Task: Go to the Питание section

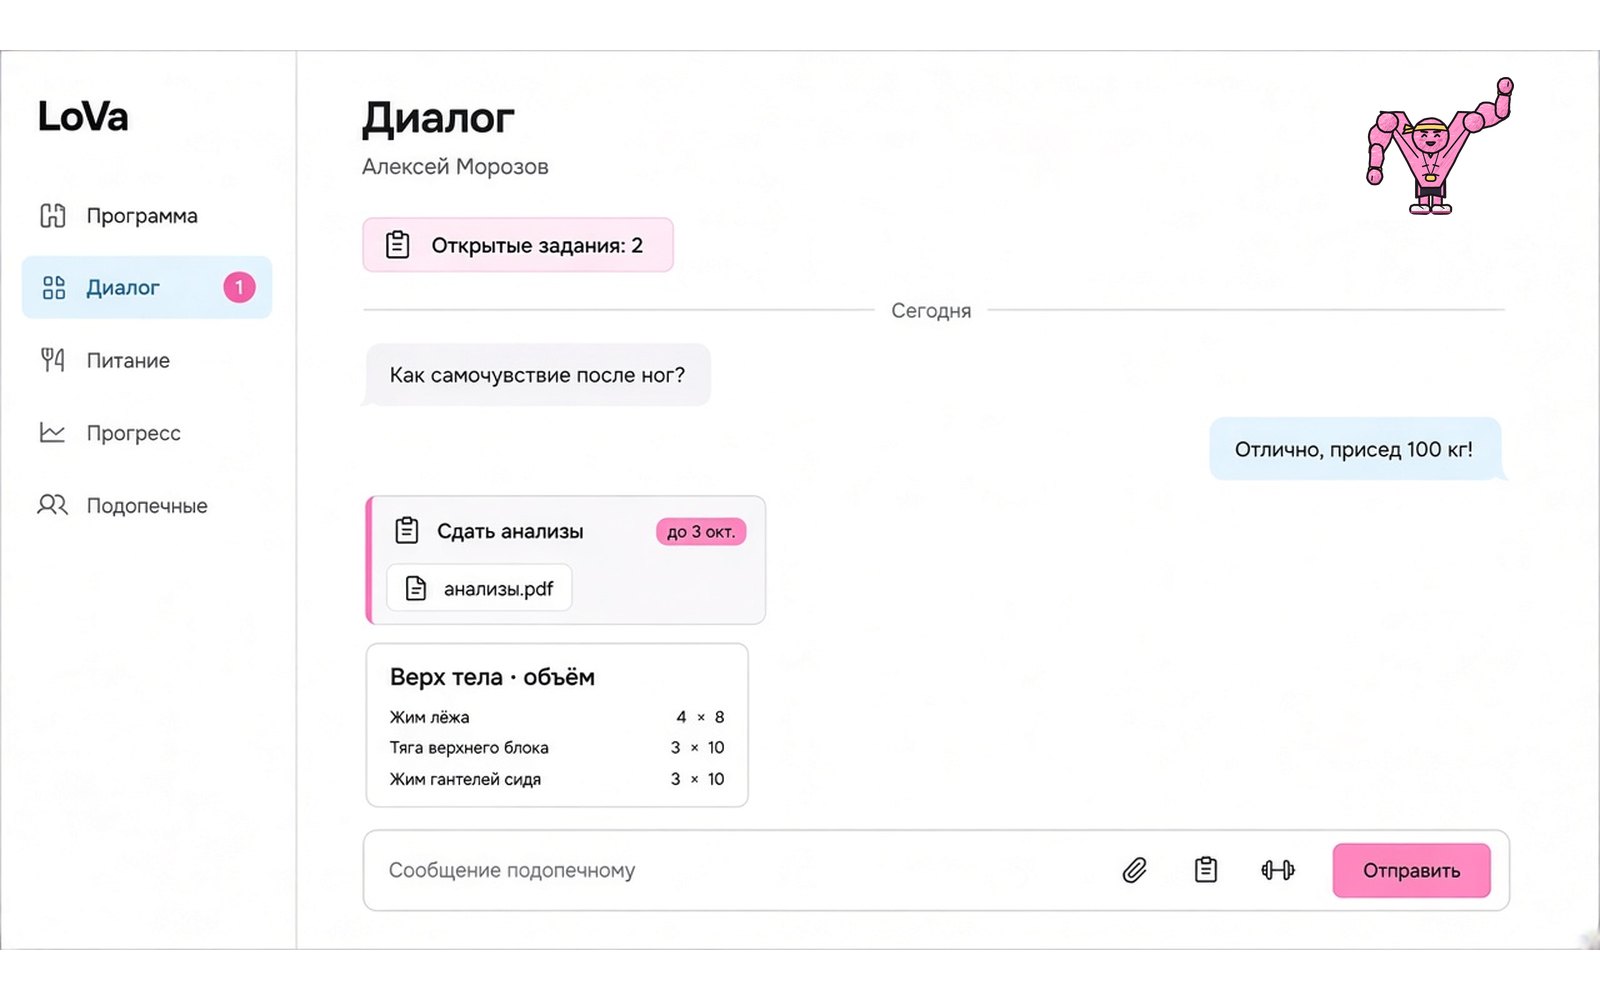Action: [147, 360]
